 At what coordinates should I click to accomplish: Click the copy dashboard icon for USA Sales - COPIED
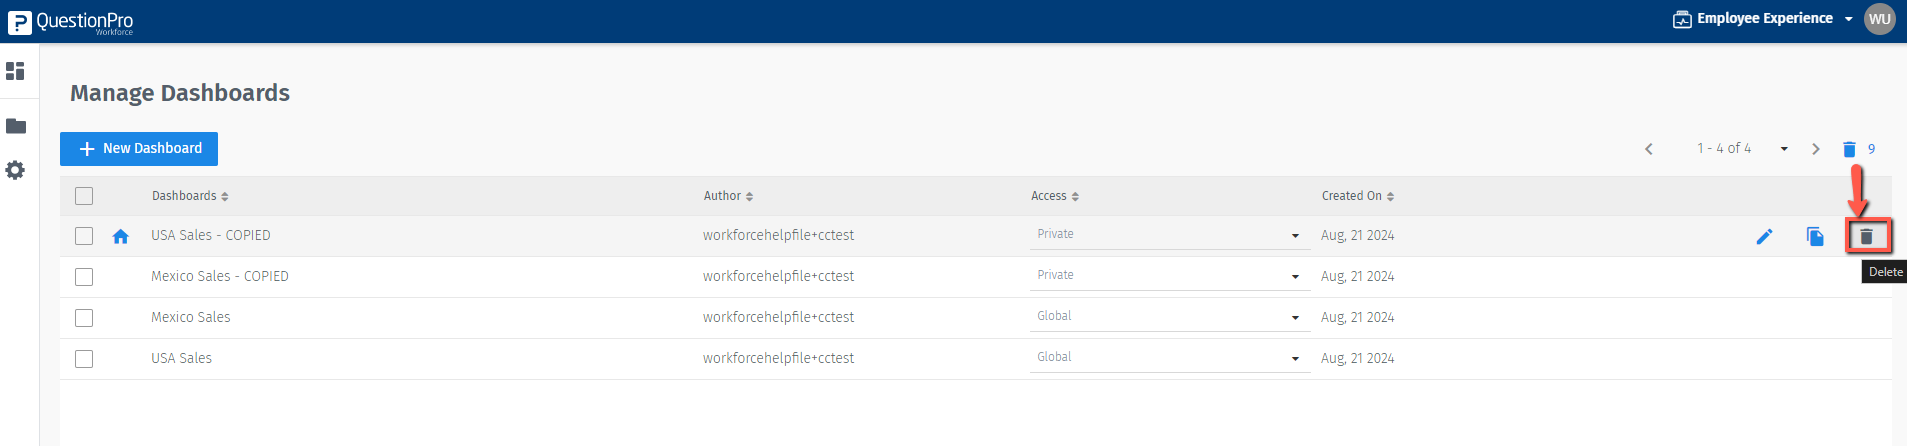point(1815,236)
